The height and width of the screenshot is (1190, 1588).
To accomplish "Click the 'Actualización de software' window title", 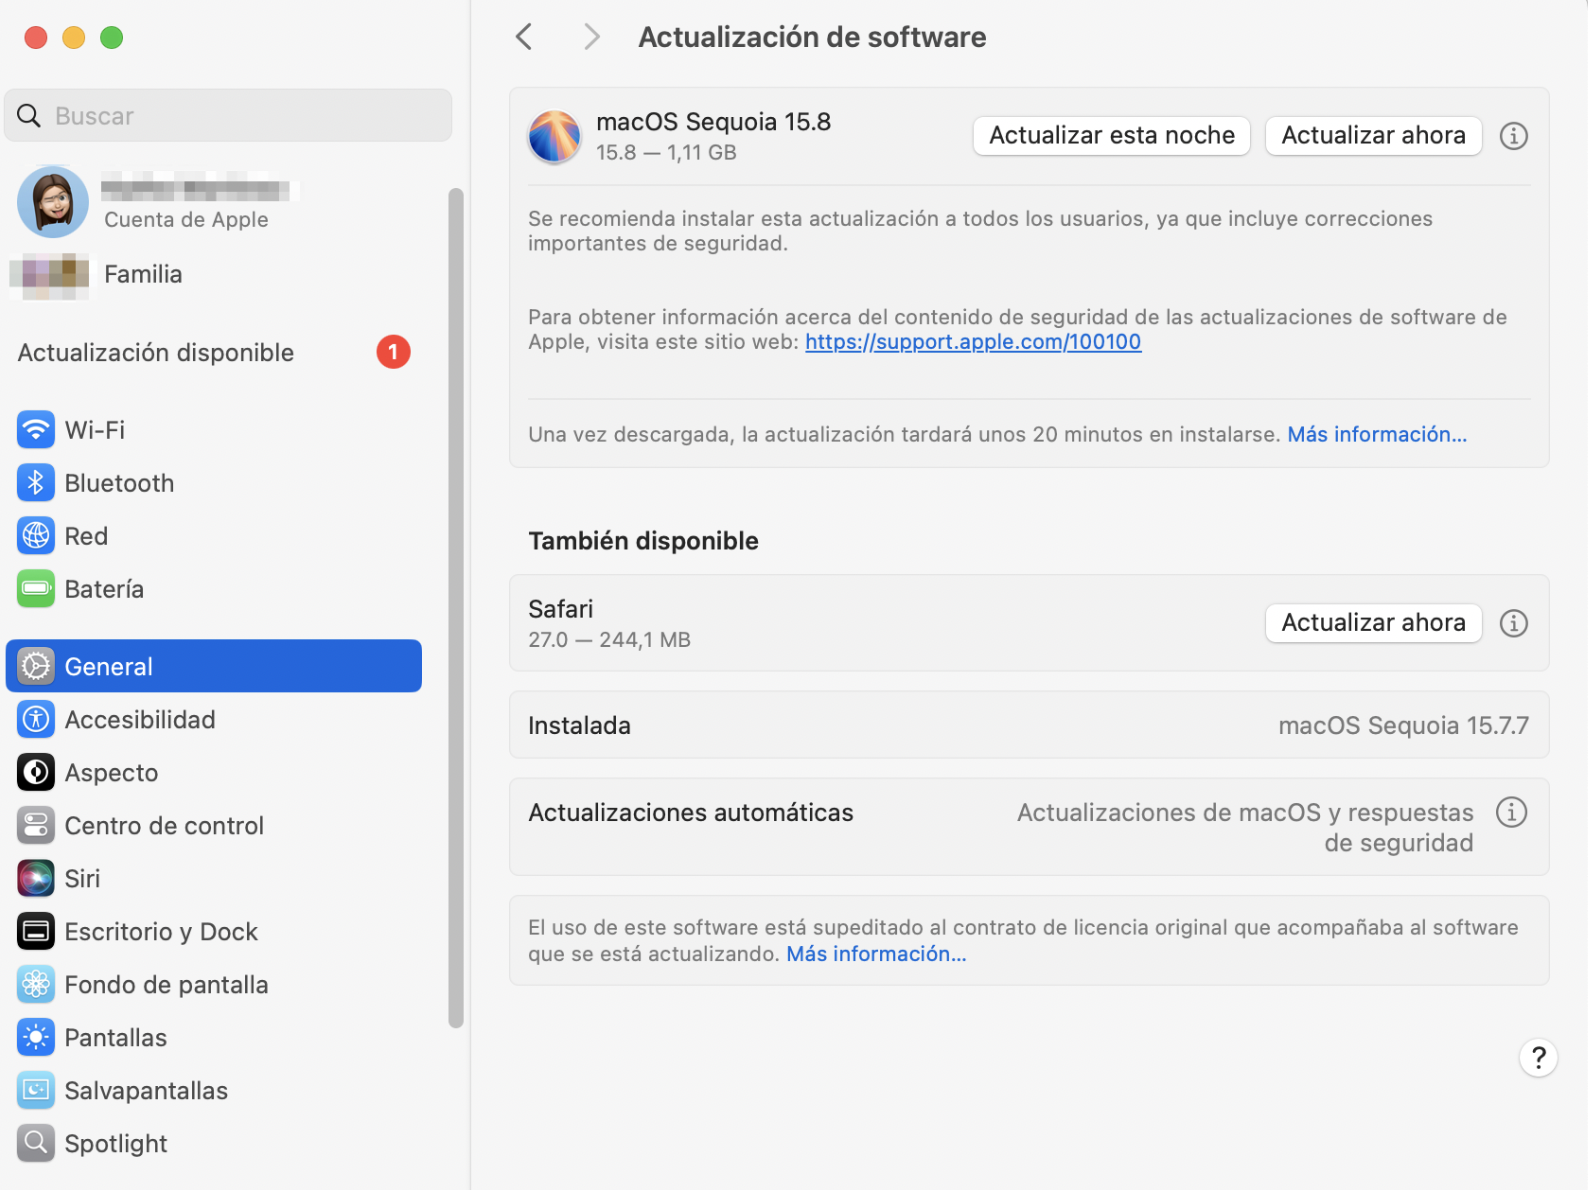I will pyautogui.click(x=812, y=37).
